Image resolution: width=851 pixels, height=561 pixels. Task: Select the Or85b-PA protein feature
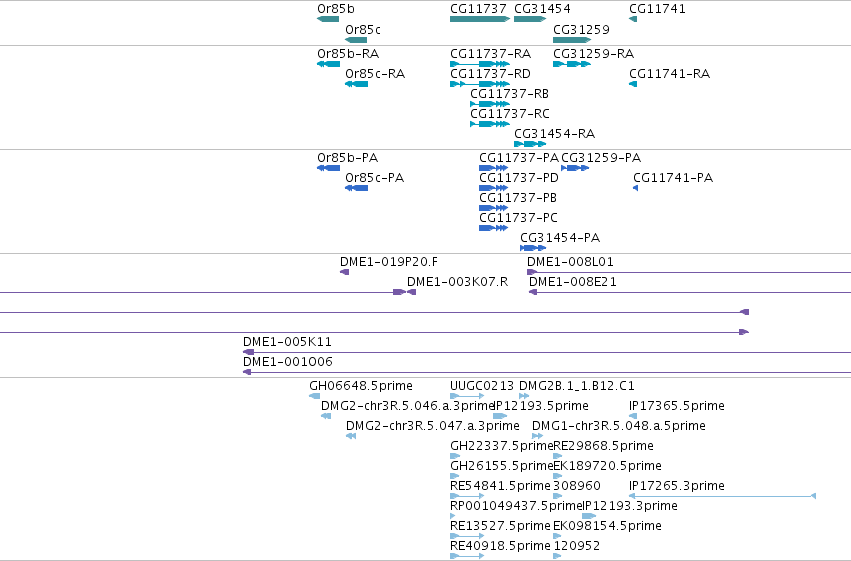[x=328, y=168]
